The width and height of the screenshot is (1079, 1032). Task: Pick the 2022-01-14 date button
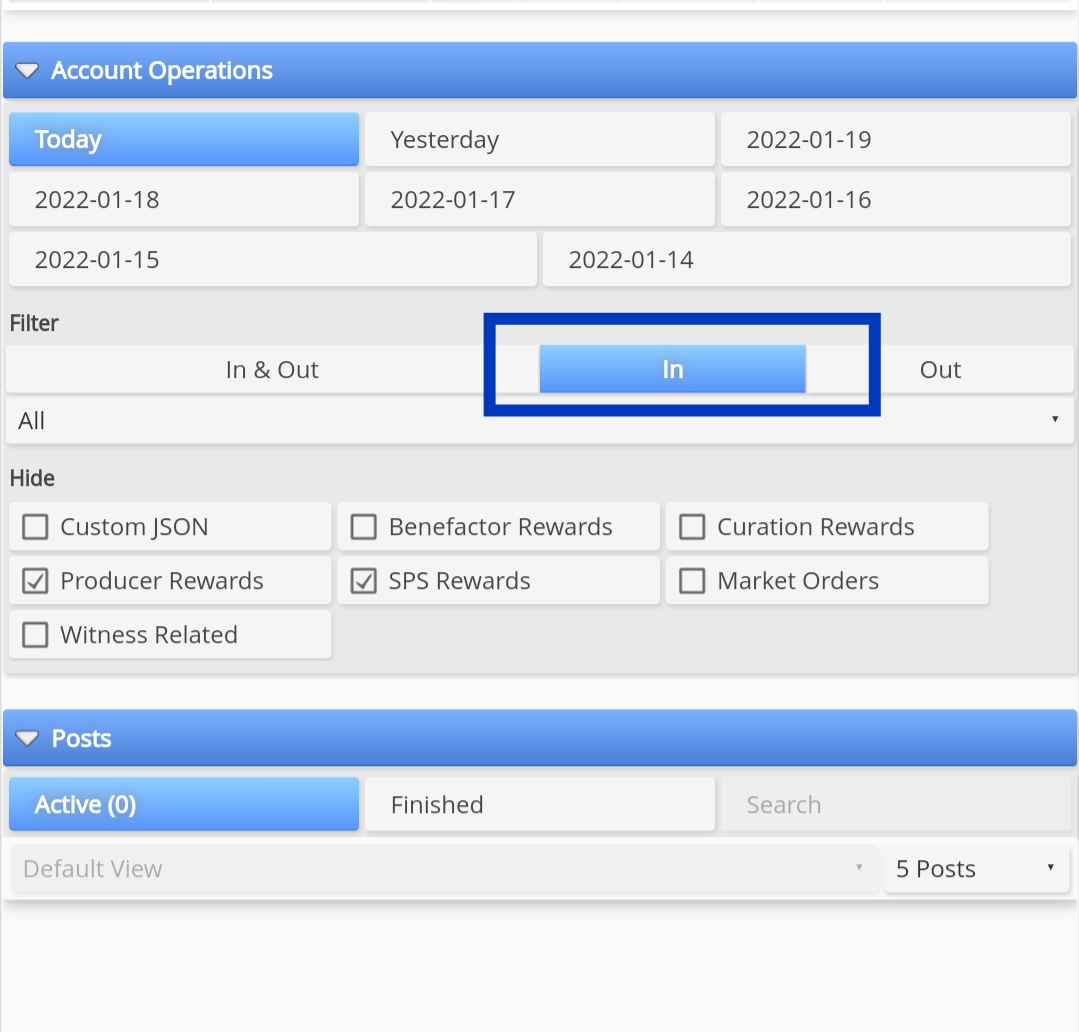[806, 259]
